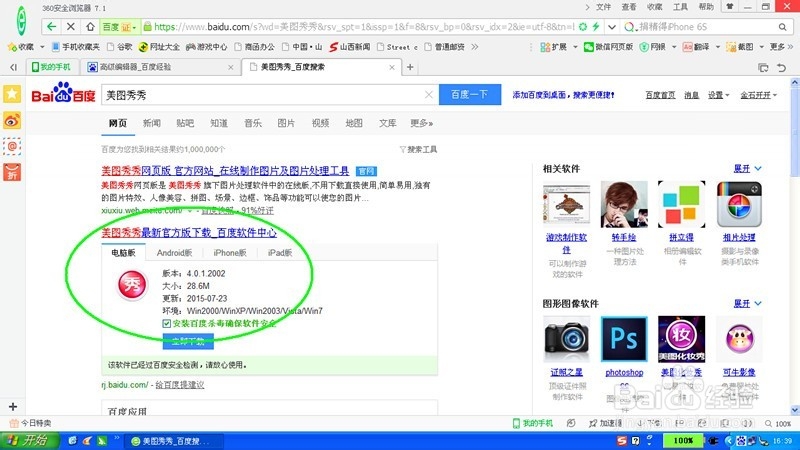Viewport: 800px width, 450px height.
Task: Open the 网银 toolbar shortcut
Action: pyautogui.click(x=653, y=47)
